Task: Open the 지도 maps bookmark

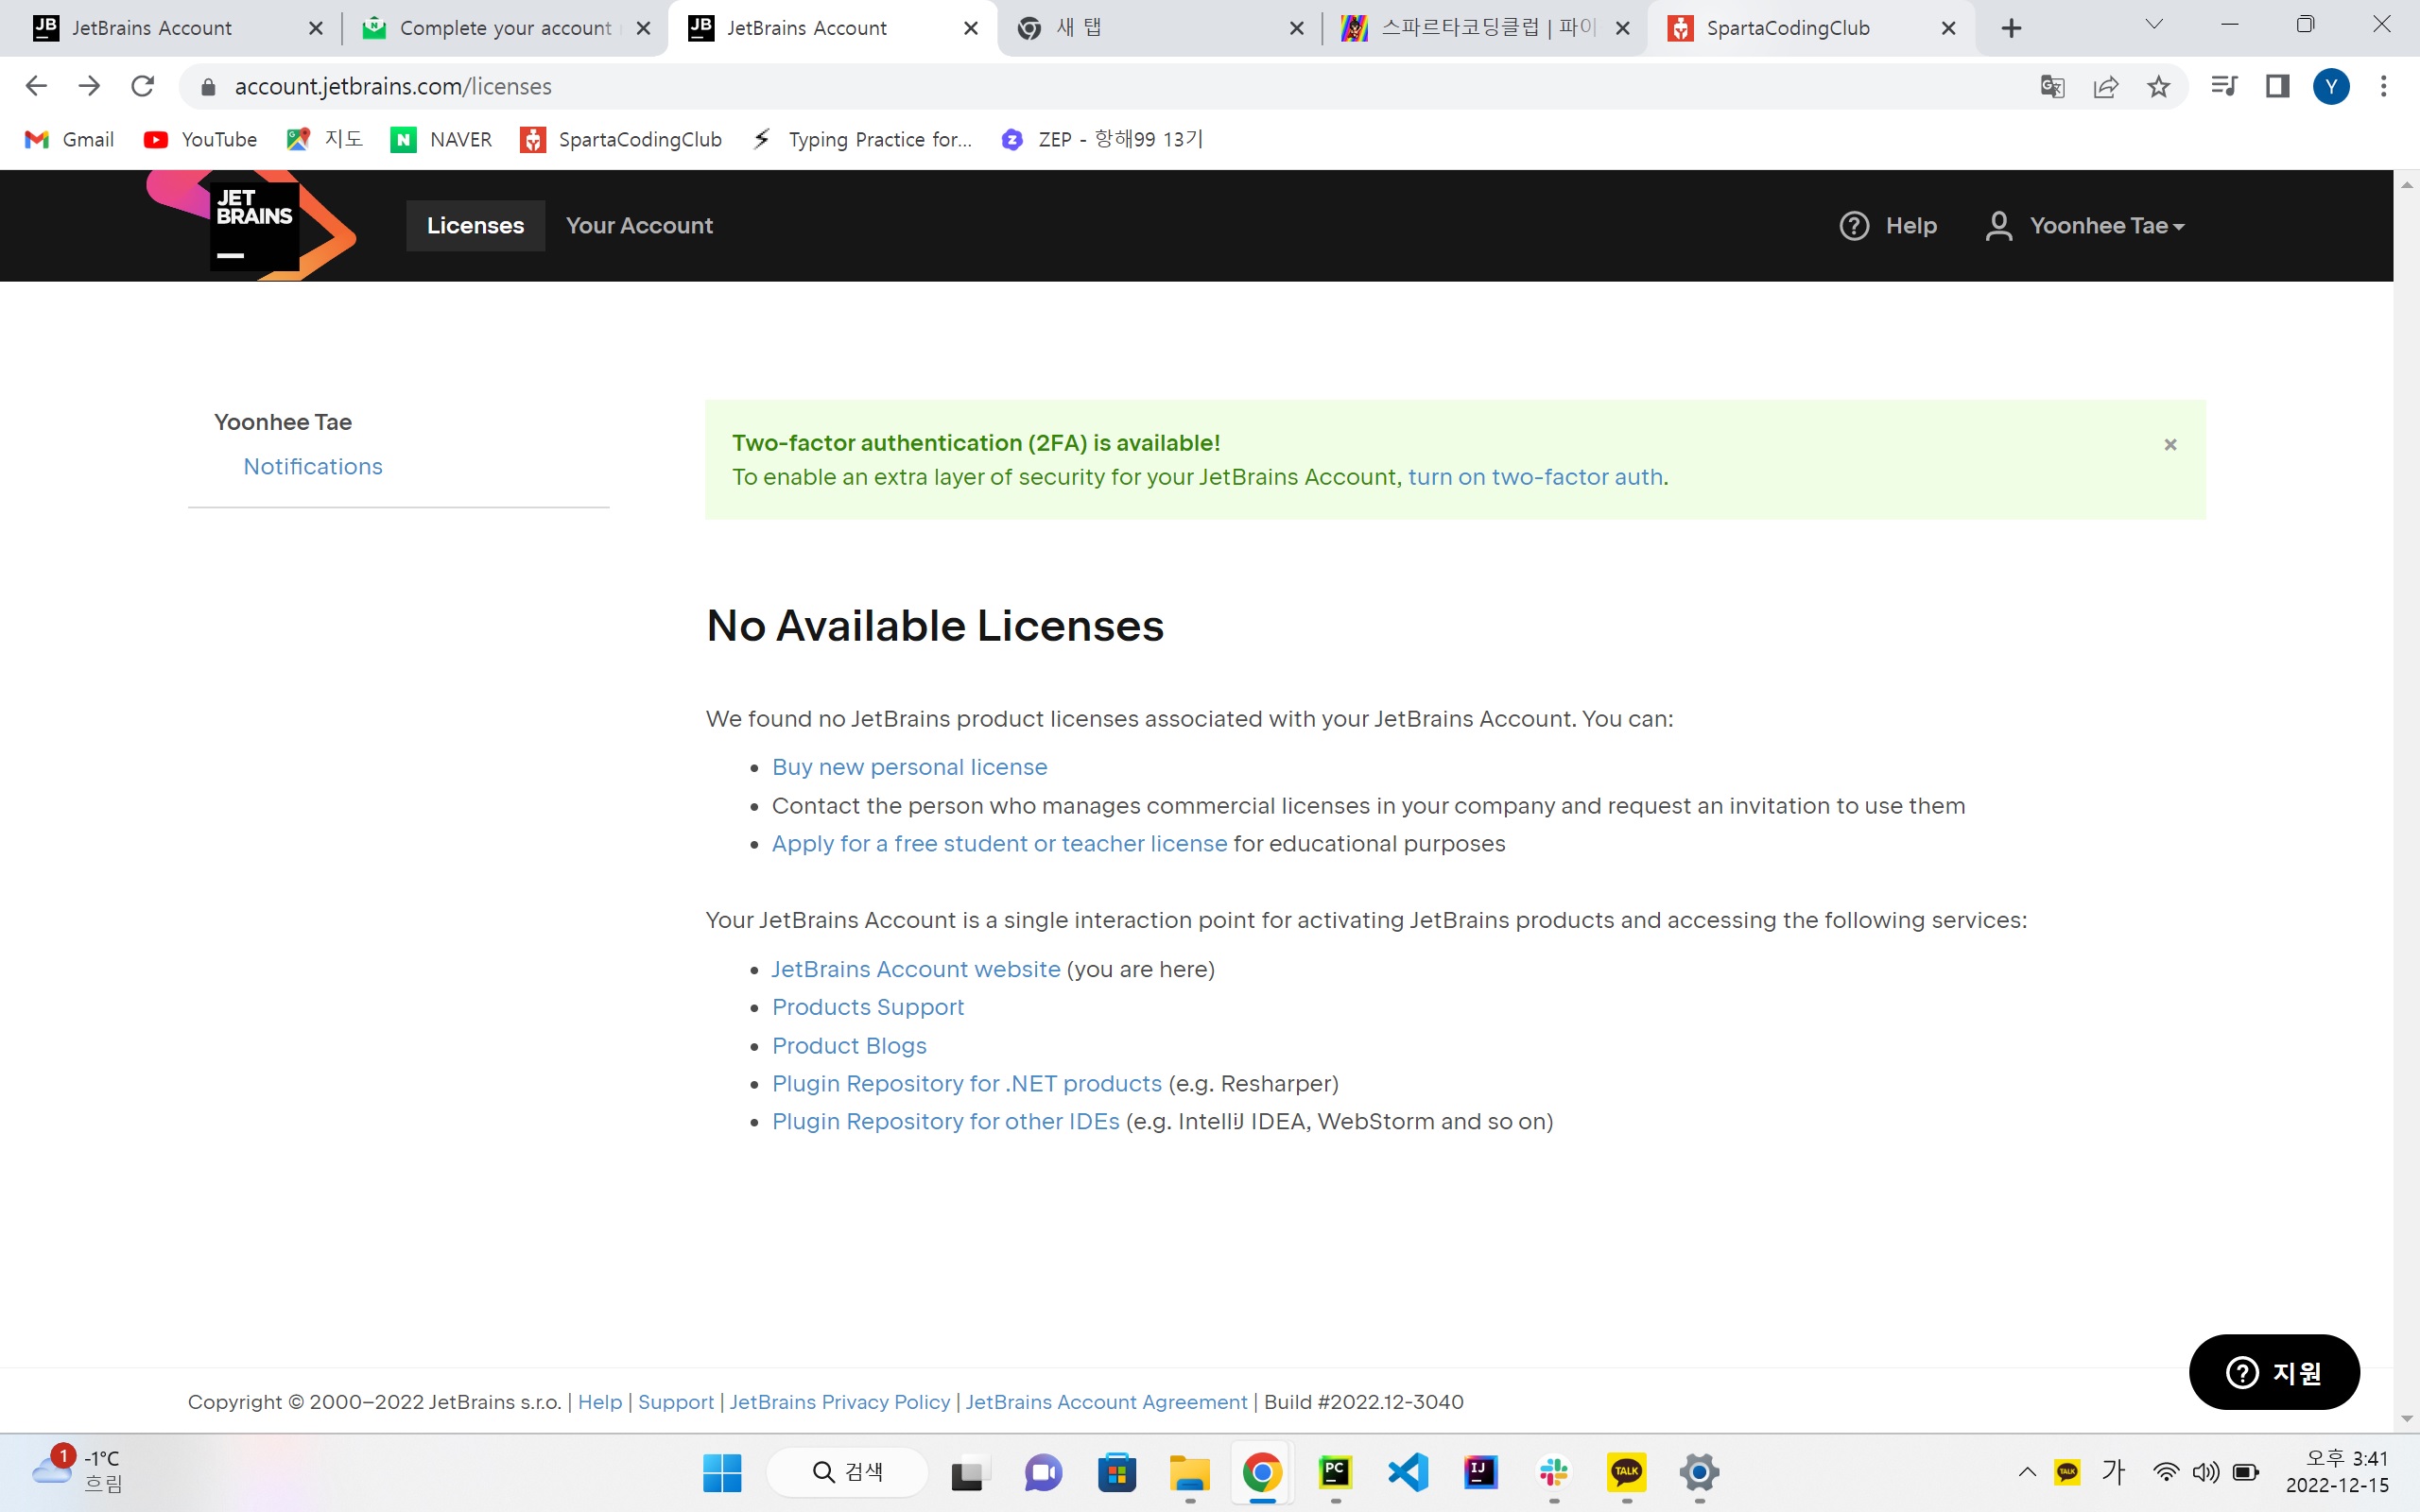Action: 325,140
